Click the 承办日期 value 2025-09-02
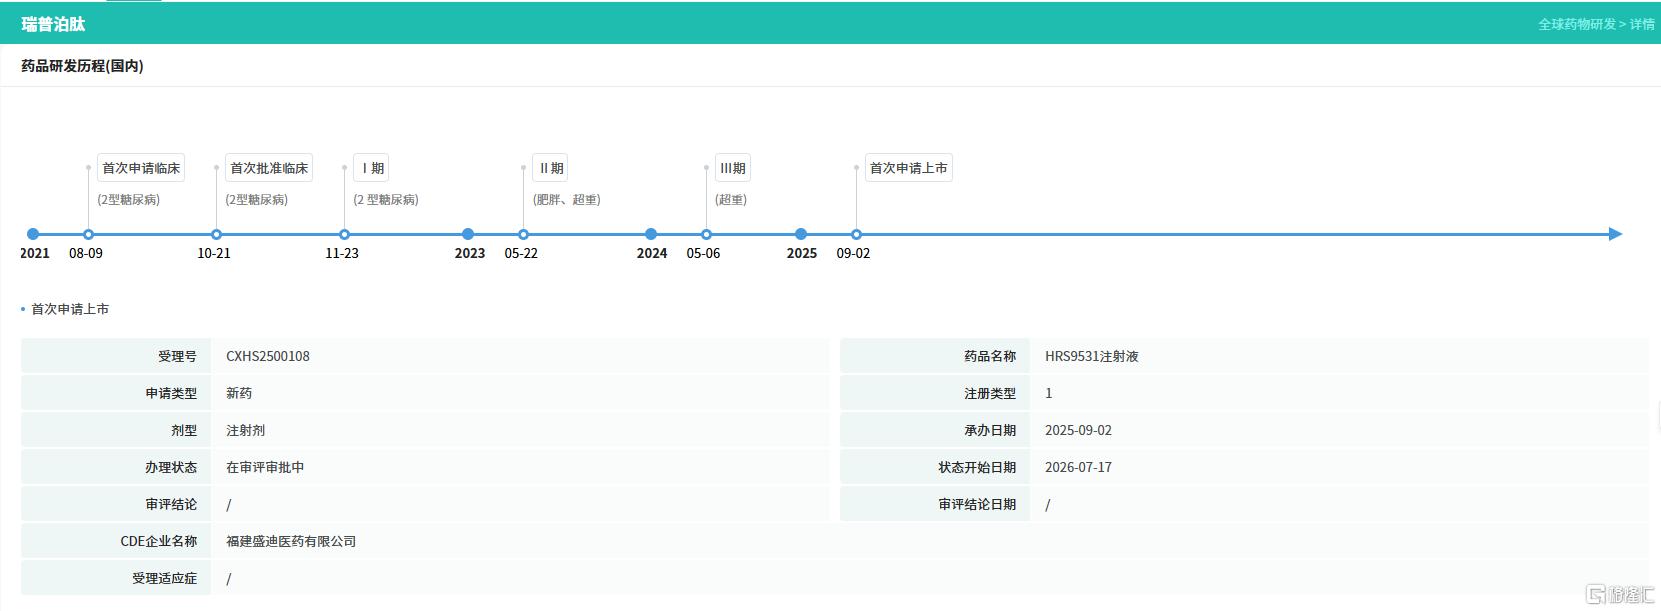The width and height of the screenshot is (1661, 611). [x=1078, y=430]
